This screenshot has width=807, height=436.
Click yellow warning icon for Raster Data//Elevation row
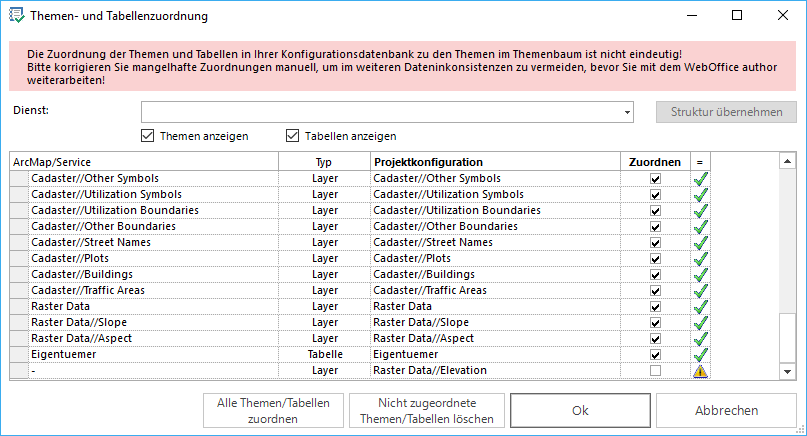(x=700, y=371)
